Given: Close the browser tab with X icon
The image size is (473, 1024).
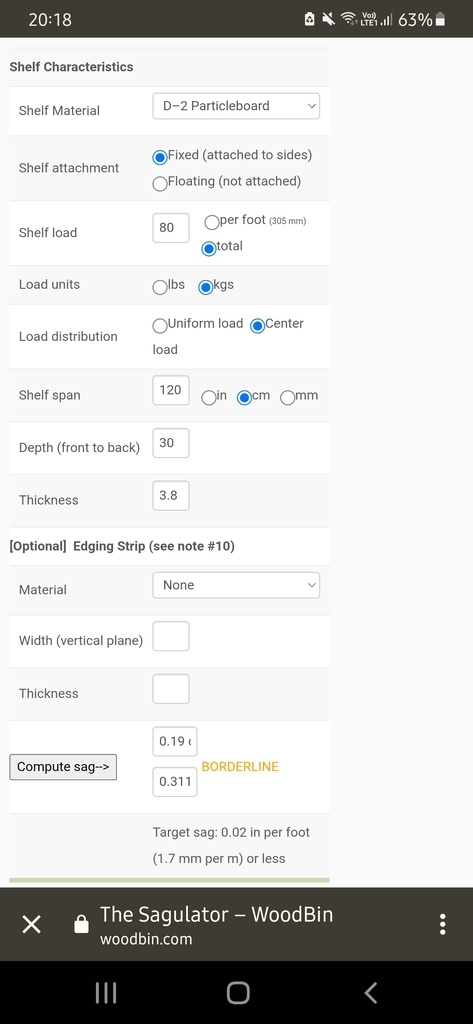Looking at the screenshot, I should pyautogui.click(x=31, y=924).
